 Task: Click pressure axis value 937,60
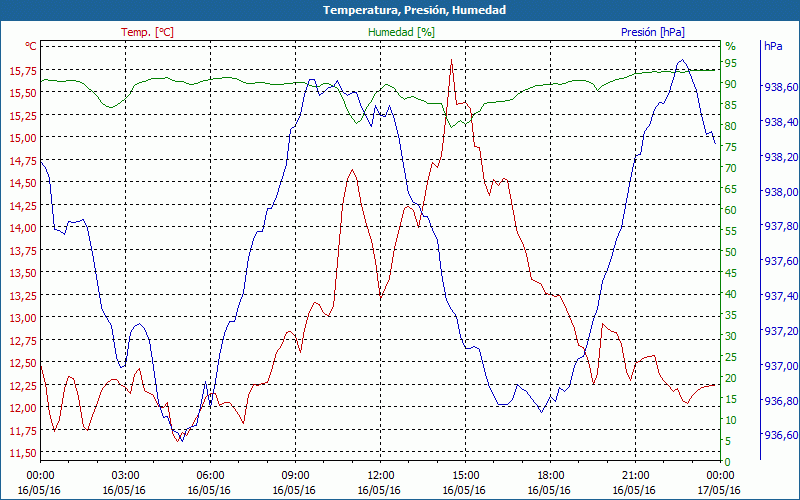[781, 261]
